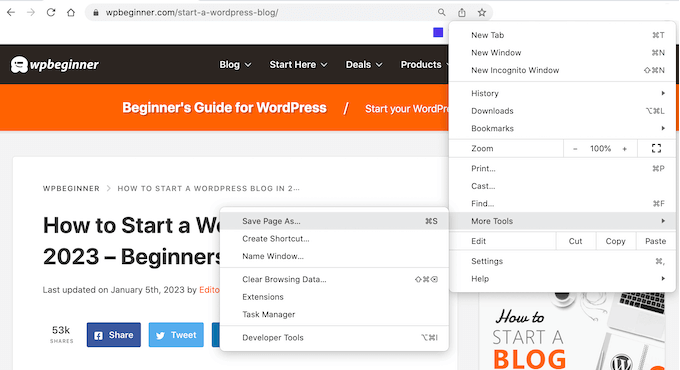Screen dimensions: 680x370
Task: Open the Products dropdown menu
Action: pos(424,65)
